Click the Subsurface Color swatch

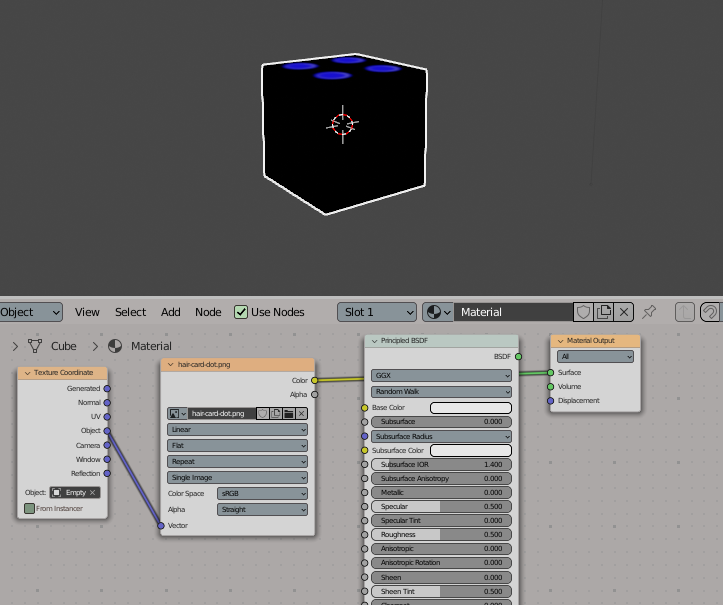(471, 450)
